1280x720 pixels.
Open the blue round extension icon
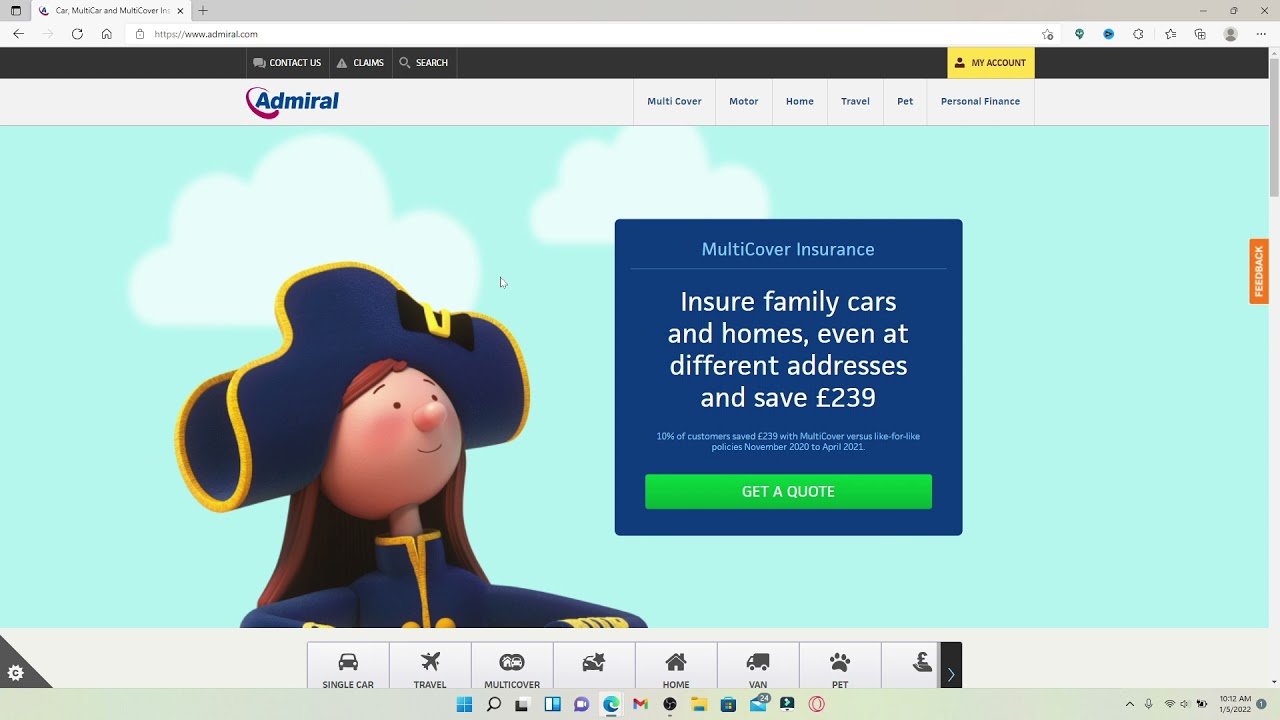1108,34
